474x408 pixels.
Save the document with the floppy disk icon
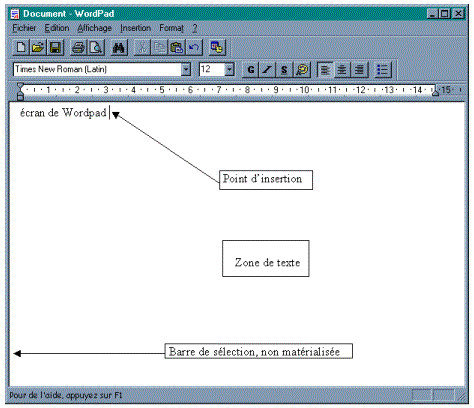(x=55, y=48)
